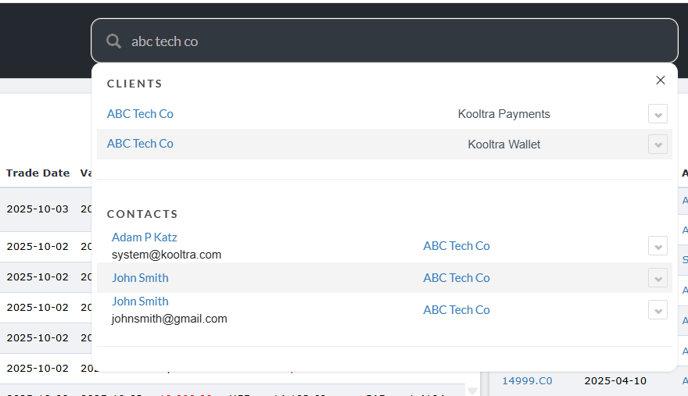Expand dropdown for Kooltra Payments row

point(658,114)
